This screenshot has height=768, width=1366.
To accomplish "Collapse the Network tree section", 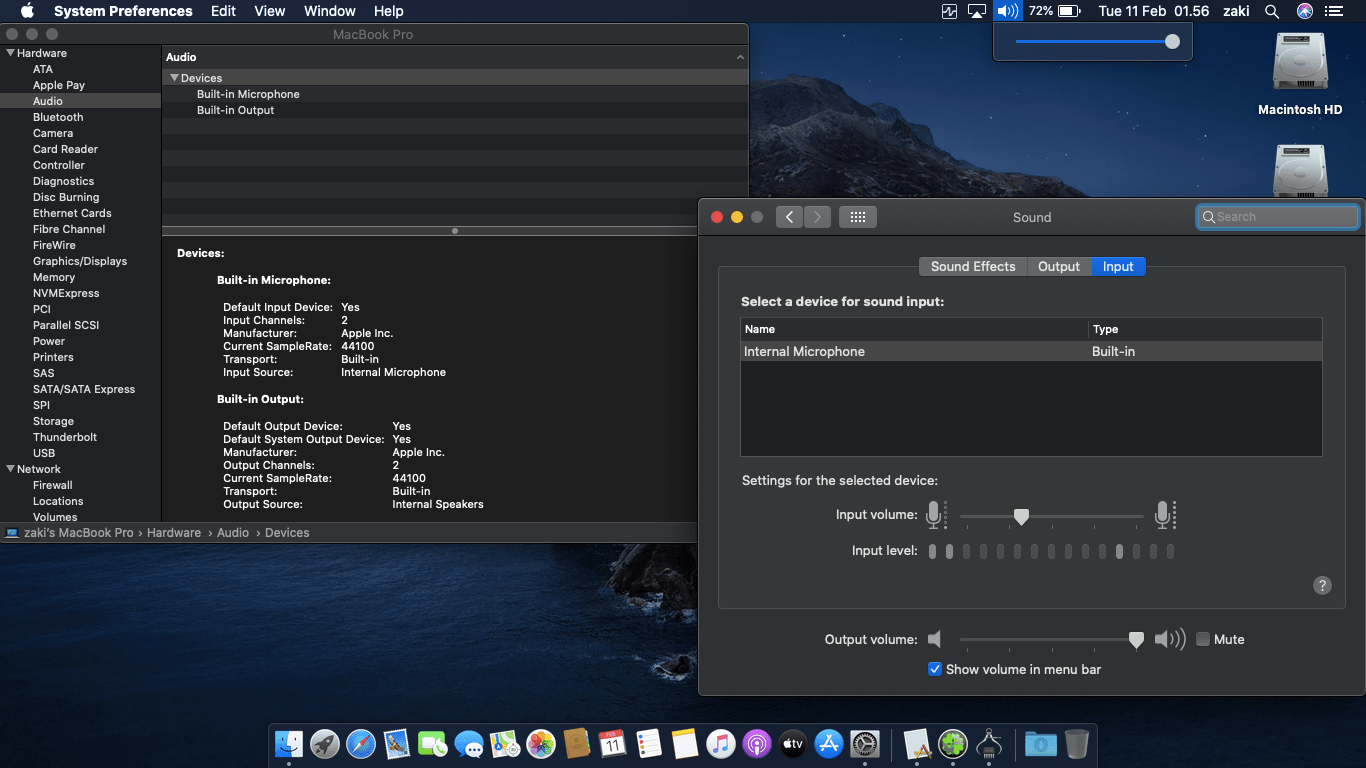I will tap(11, 469).
